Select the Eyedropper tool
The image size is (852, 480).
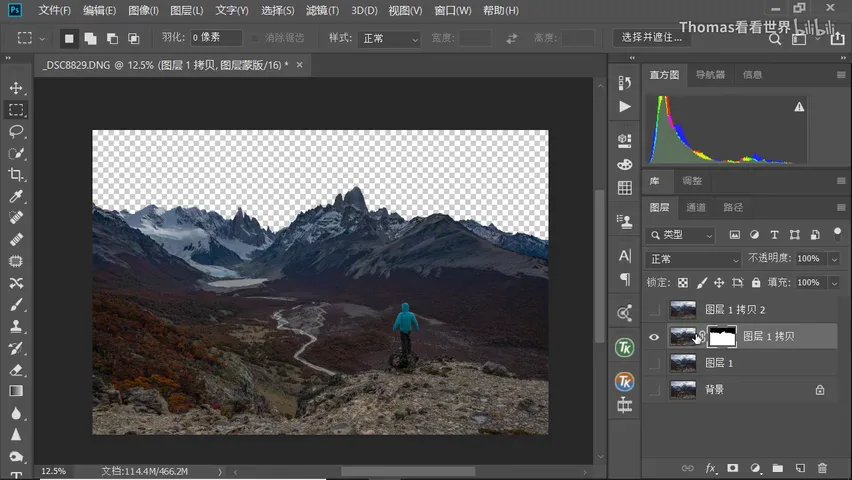(16, 196)
